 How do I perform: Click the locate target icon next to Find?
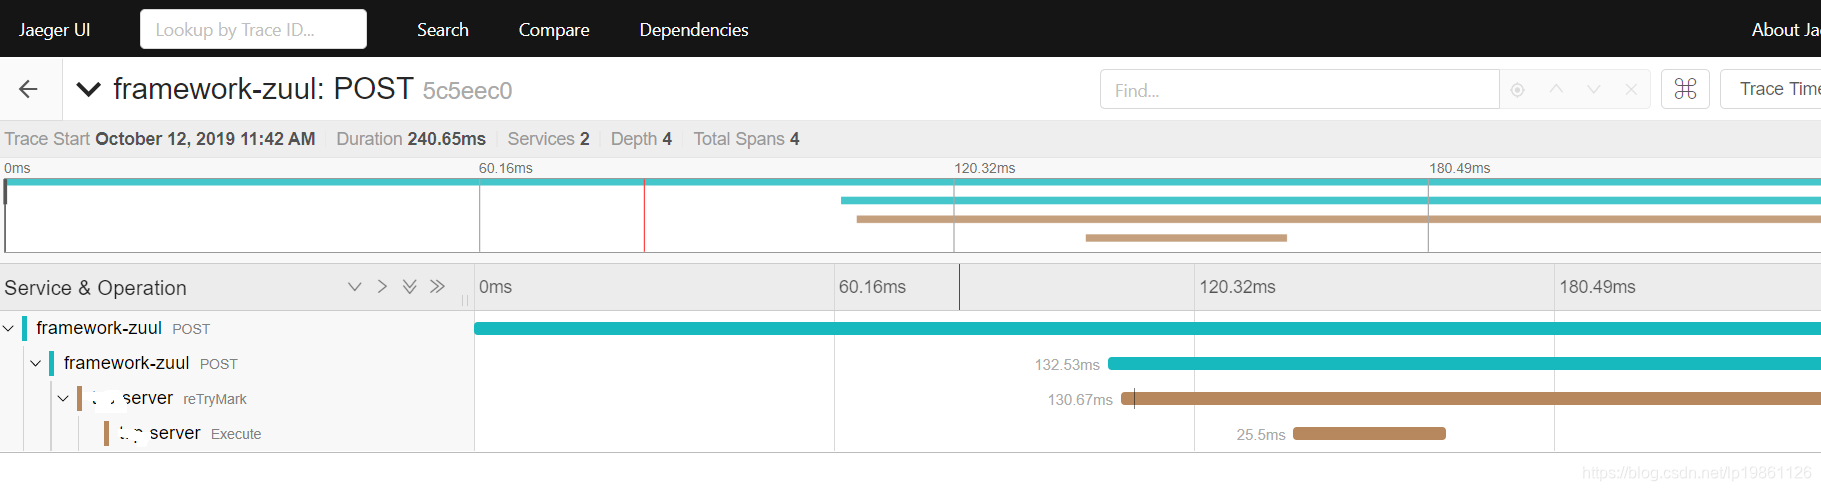click(x=1517, y=90)
